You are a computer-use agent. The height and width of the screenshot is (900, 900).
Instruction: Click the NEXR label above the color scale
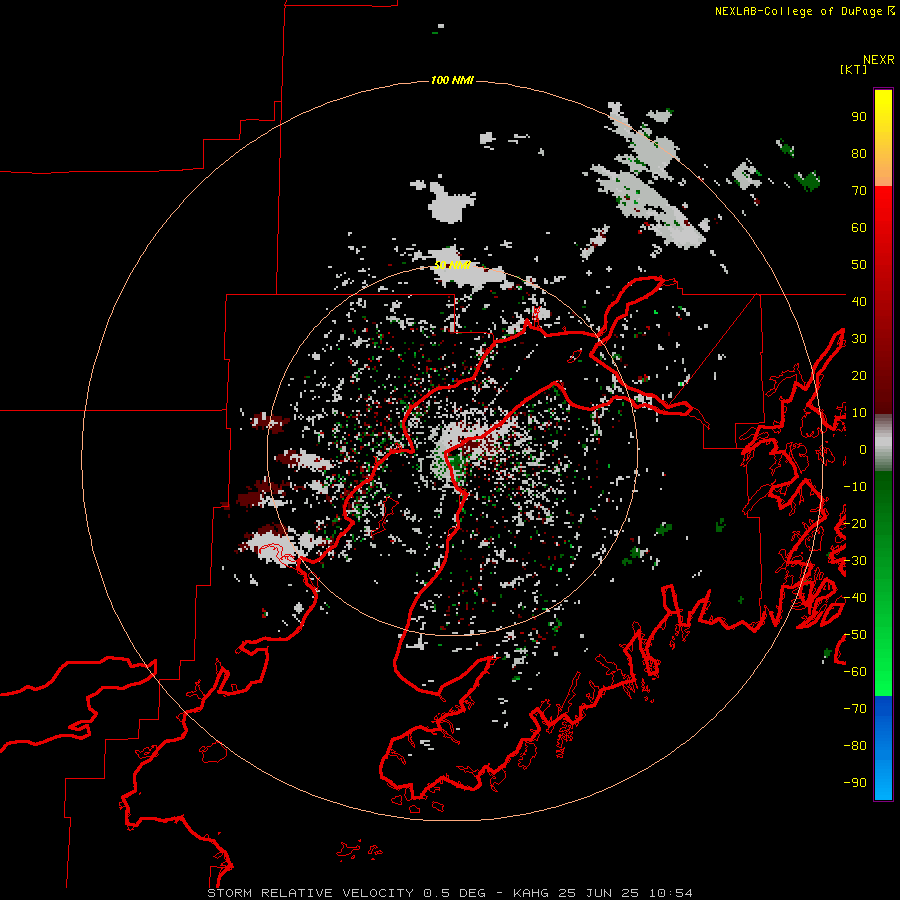click(878, 60)
